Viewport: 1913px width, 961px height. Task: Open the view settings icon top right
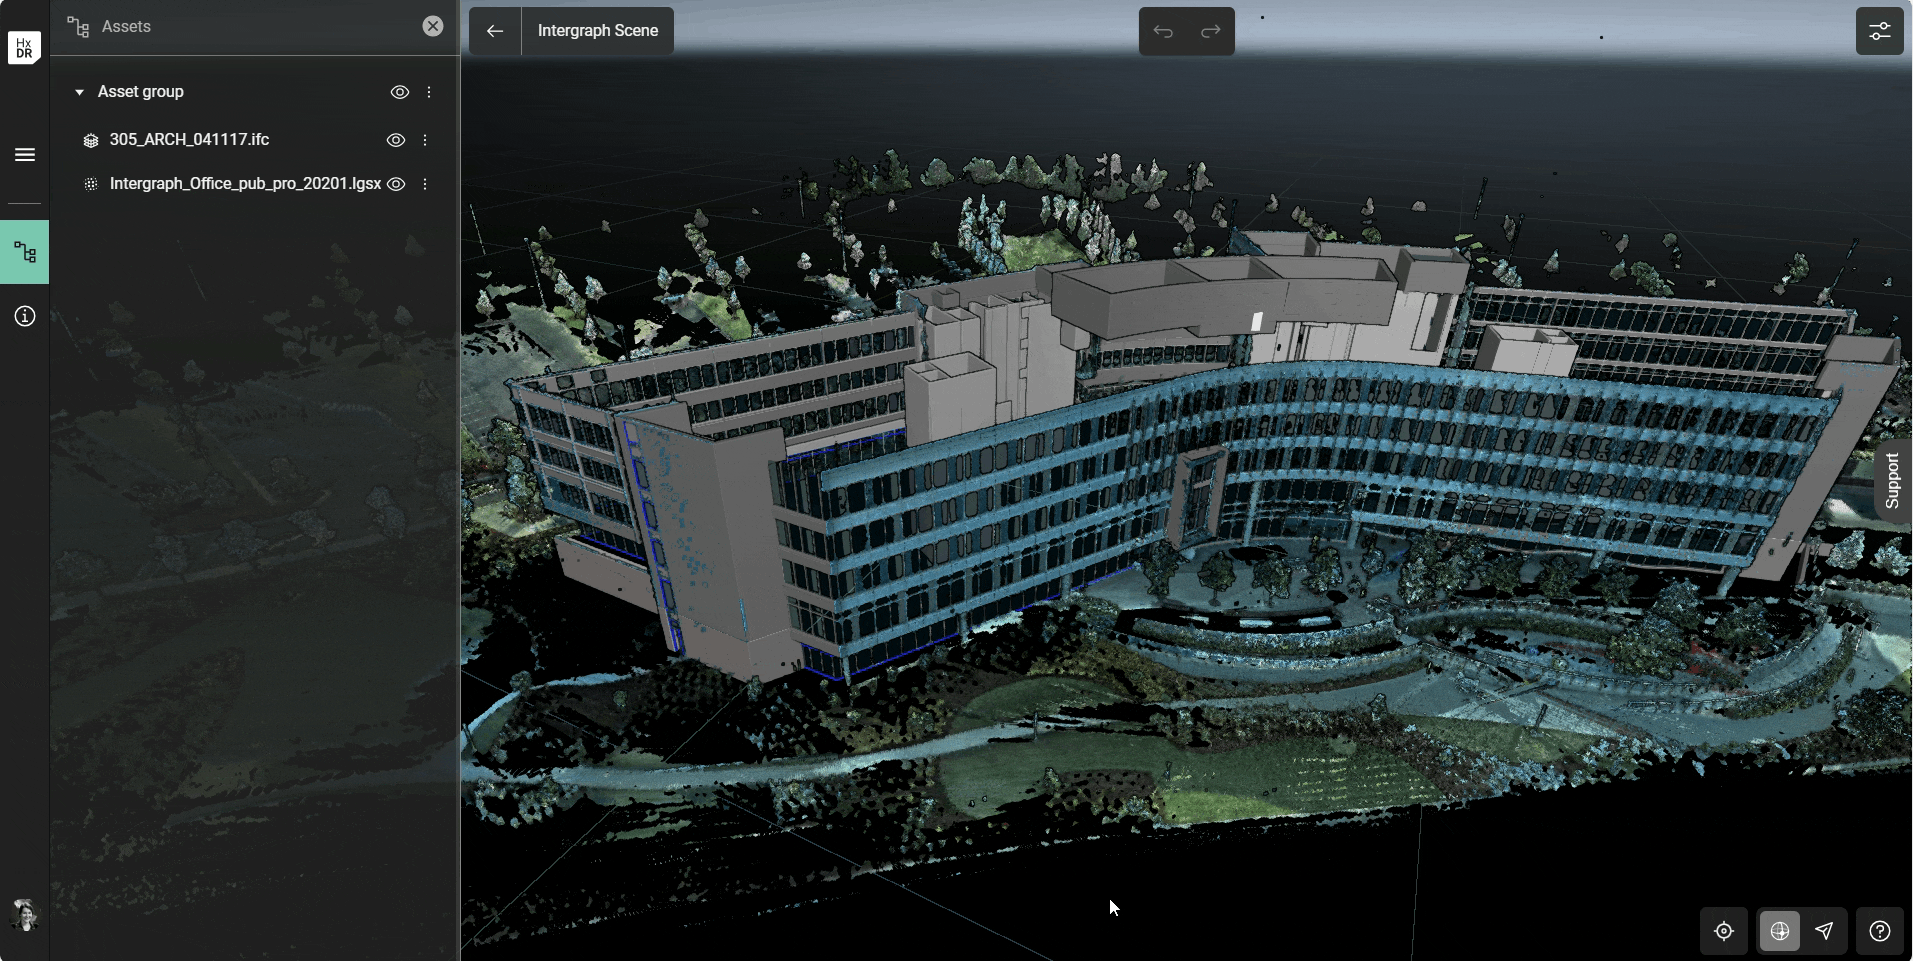click(1881, 31)
